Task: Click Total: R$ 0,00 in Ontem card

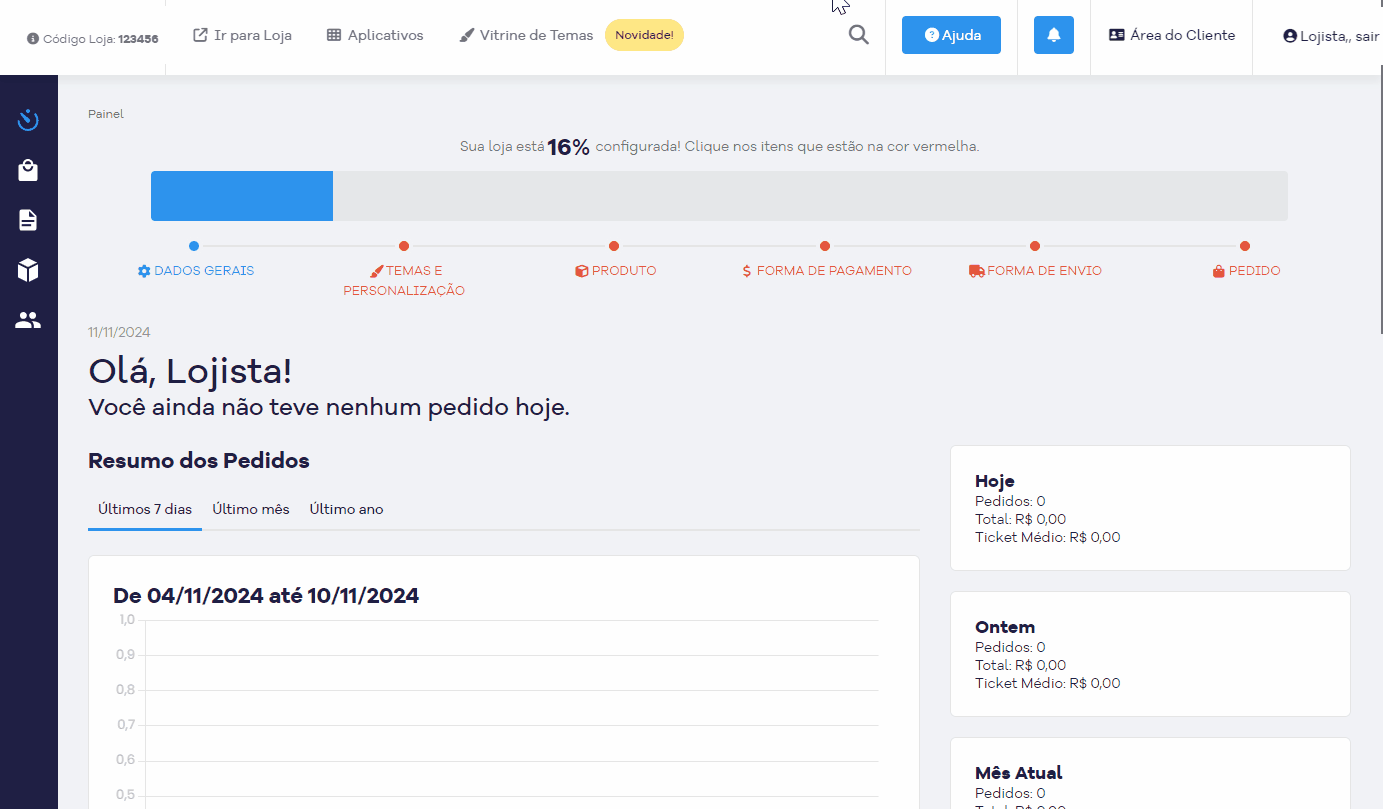Action: (1020, 665)
